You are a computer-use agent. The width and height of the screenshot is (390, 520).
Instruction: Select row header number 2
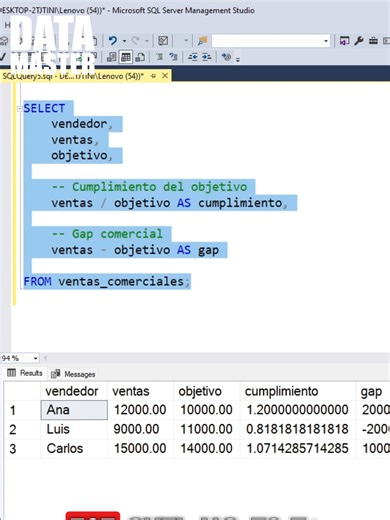coord(22,429)
